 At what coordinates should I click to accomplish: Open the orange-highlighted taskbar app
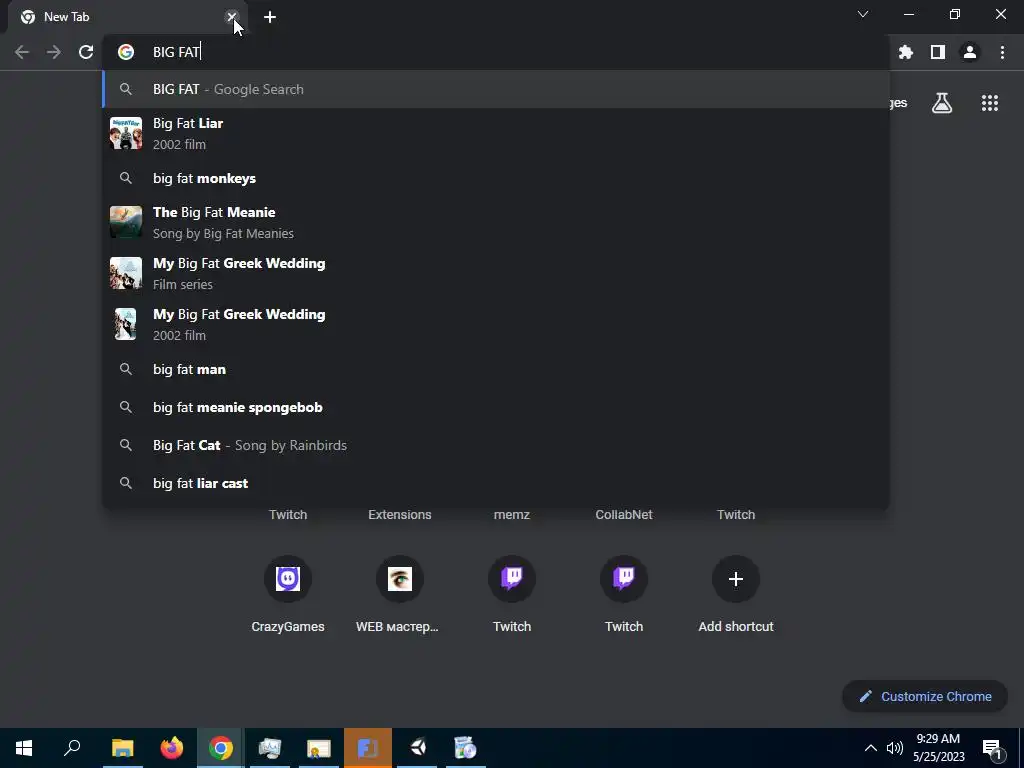coord(368,748)
